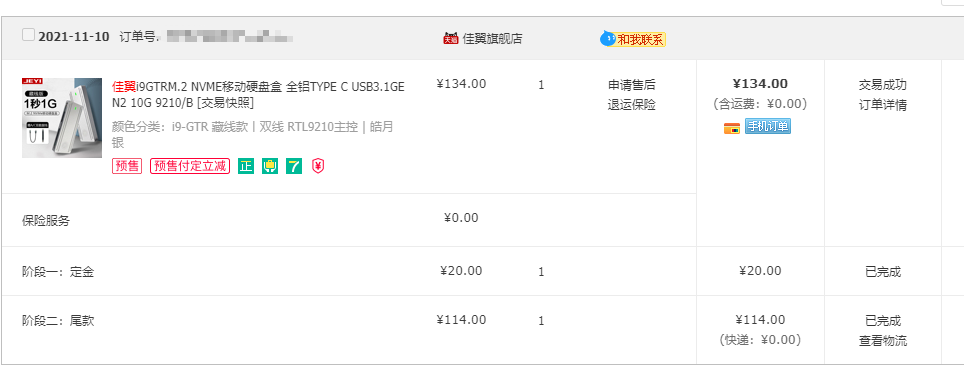Open the 佳翼旗舰店 store link
The width and height of the screenshot is (964, 374).
point(492,39)
